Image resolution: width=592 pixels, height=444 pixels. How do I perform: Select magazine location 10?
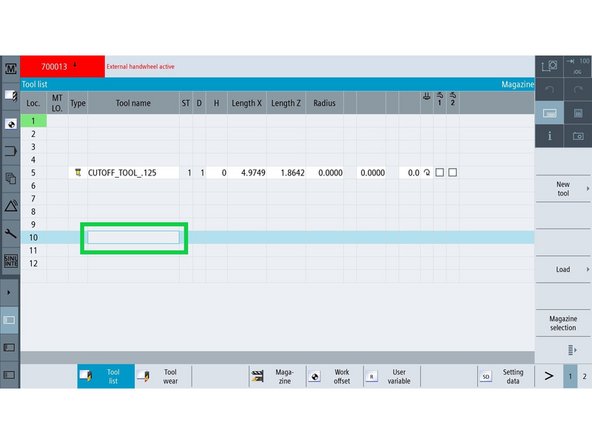[x=33, y=237]
